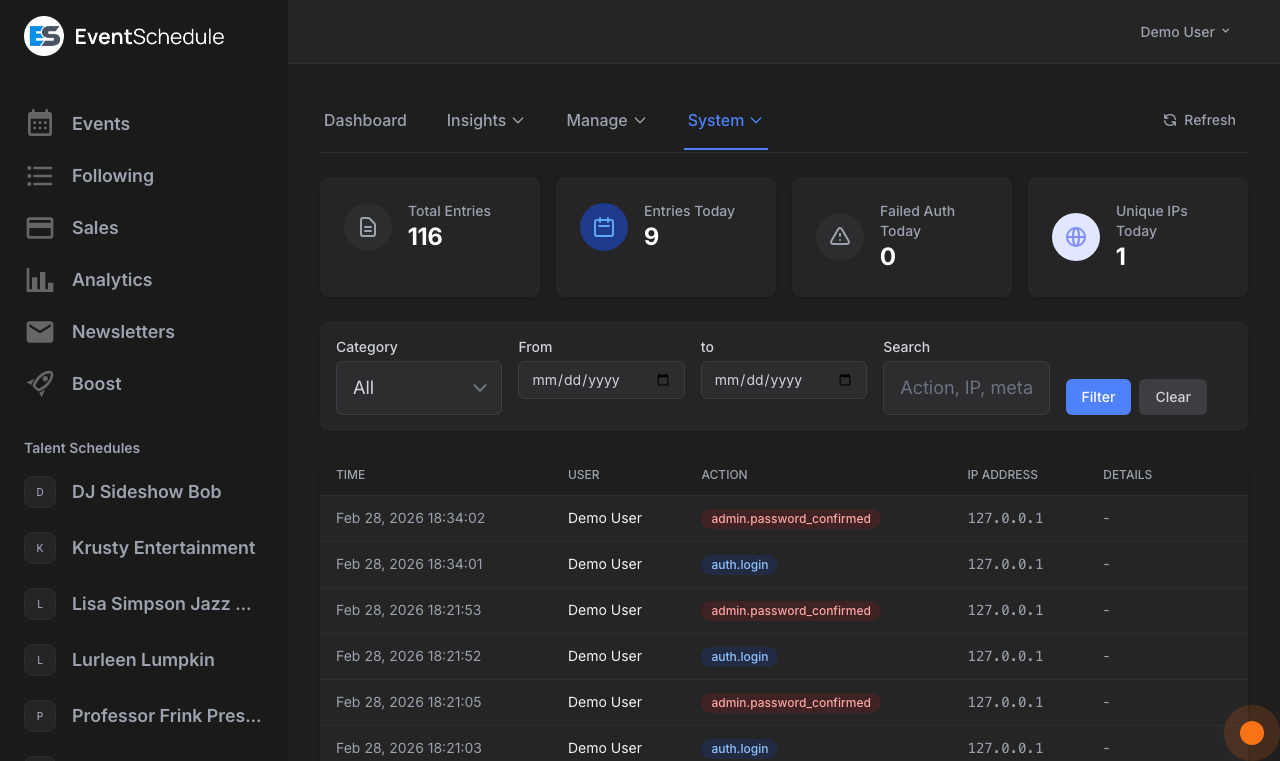Viewport: 1280px width, 761px height.
Task: Click the Newsletters envelope icon
Action: tap(40, 332)
